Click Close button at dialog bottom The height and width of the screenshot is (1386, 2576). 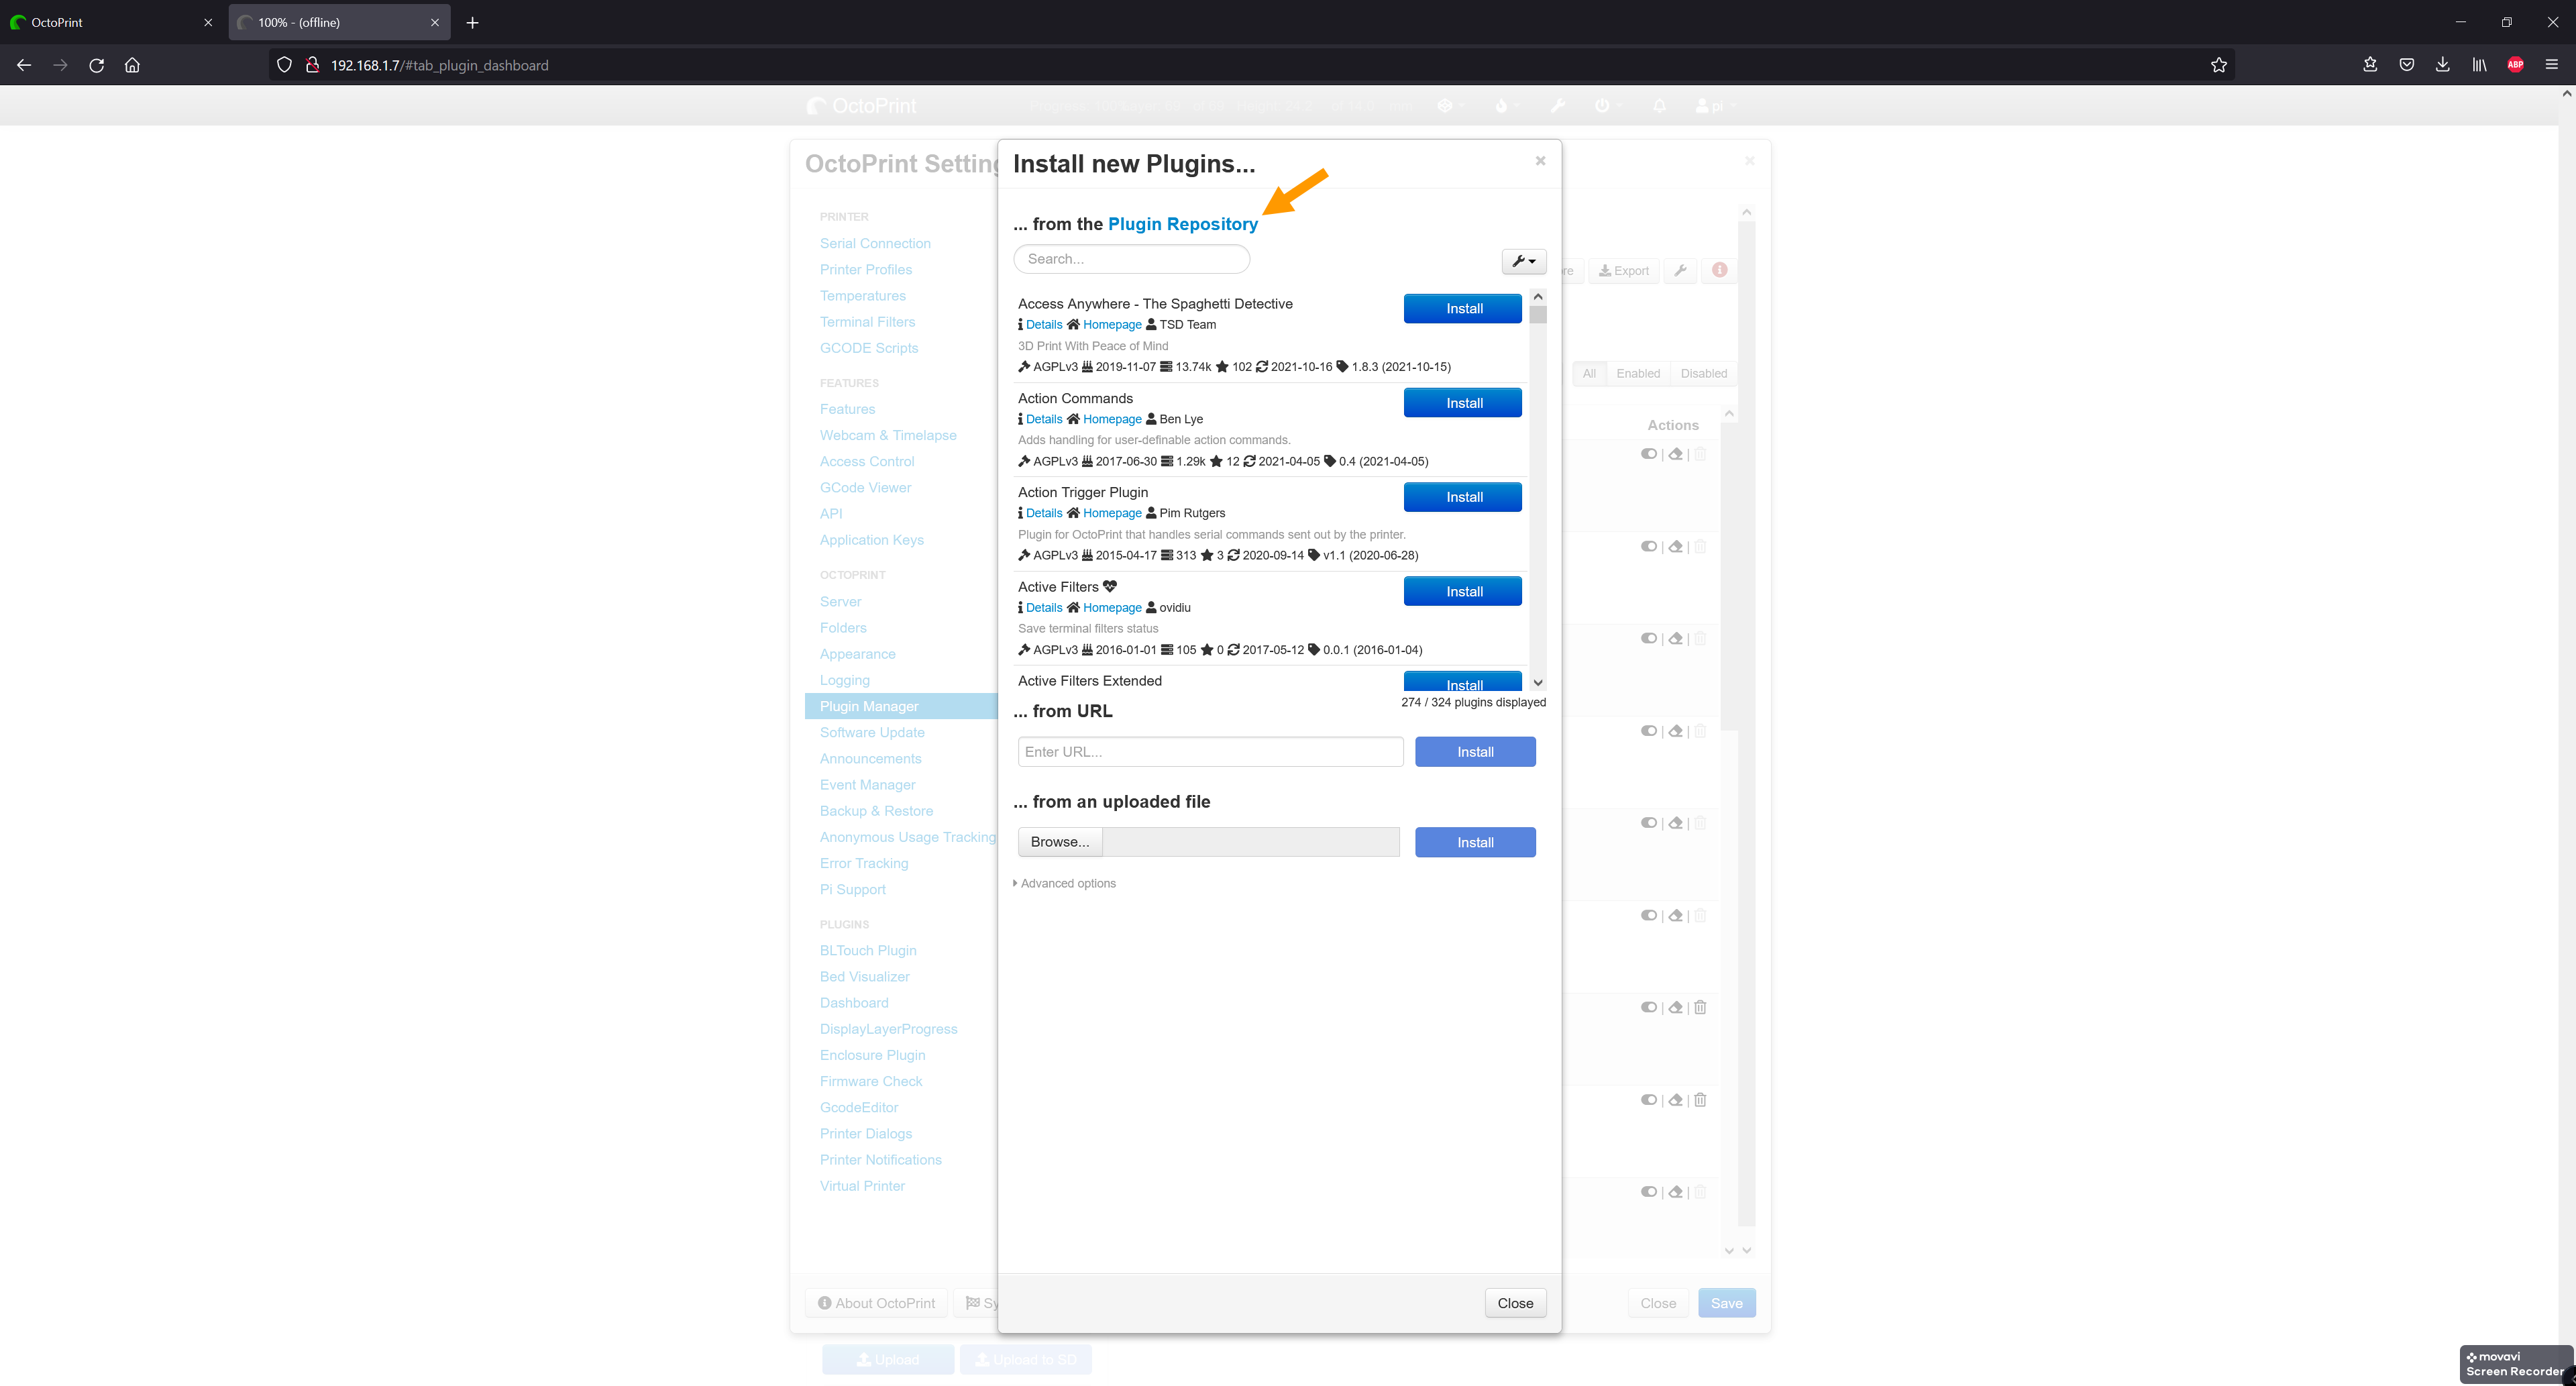(1515, 1303)
